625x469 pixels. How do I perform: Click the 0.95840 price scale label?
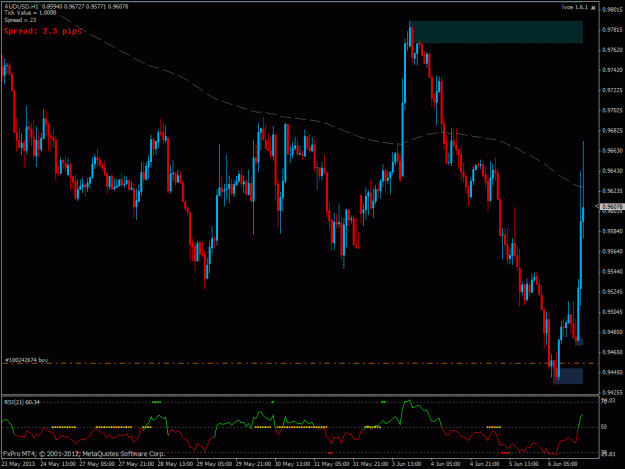613,231
